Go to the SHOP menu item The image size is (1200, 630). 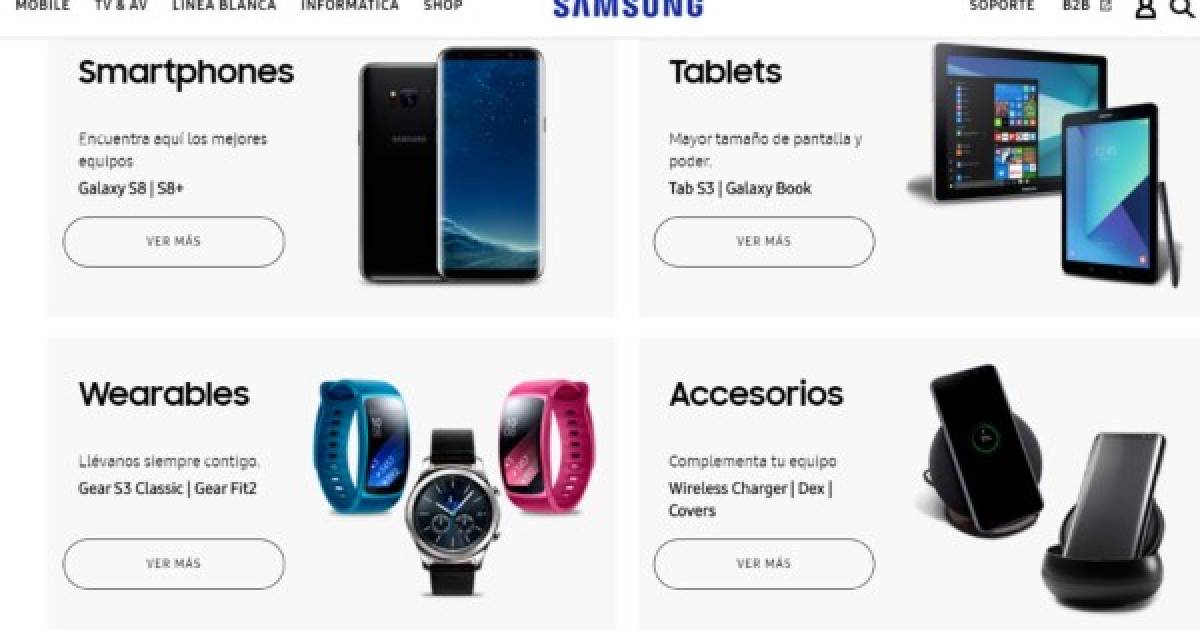[x=443, y=5]
